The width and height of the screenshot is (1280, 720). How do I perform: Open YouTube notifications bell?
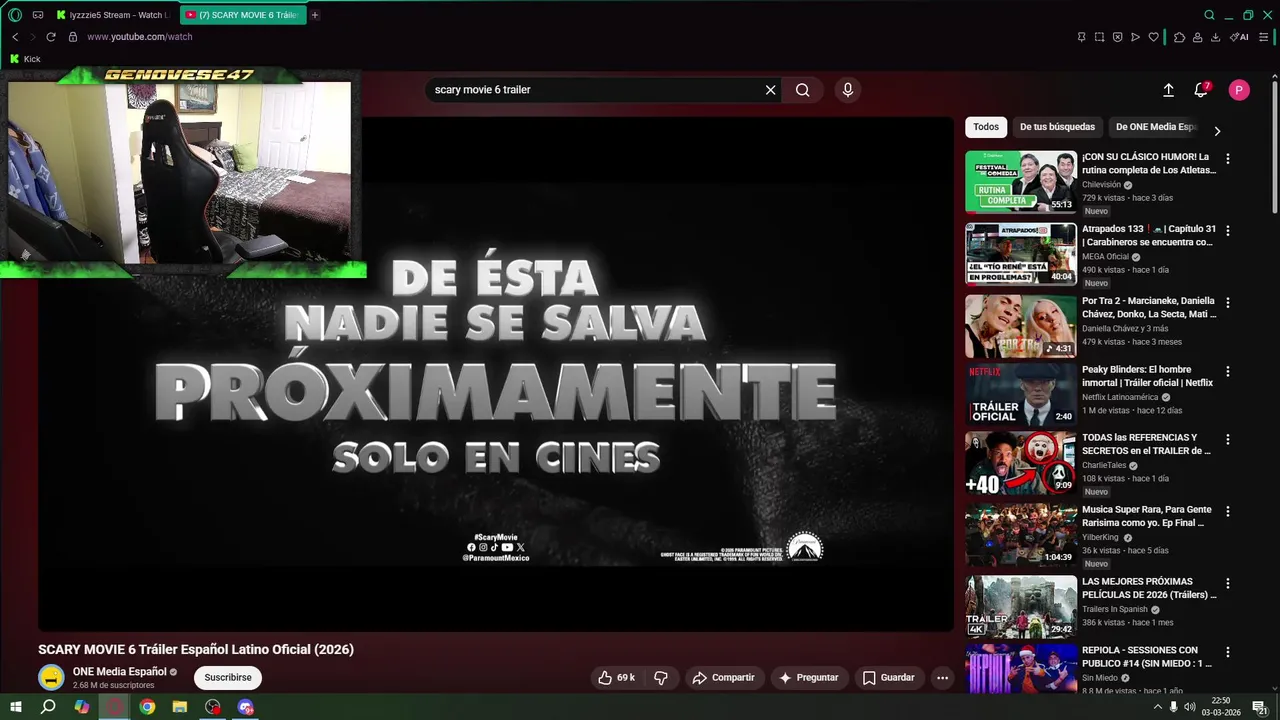pyautogui.click(x=1201, y=90)
